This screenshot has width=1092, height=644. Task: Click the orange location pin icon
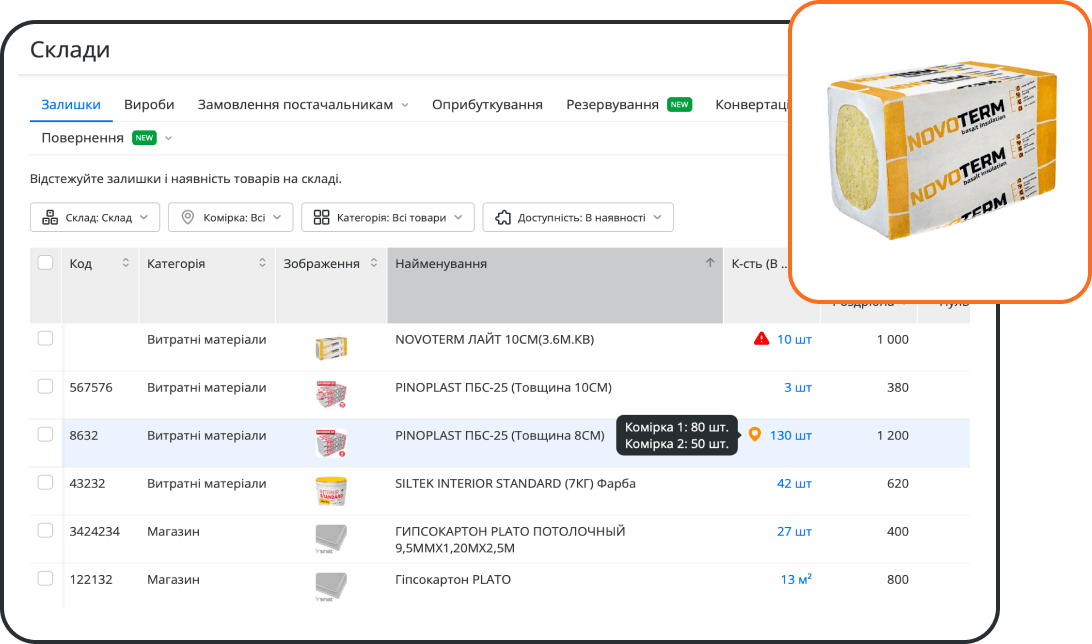755,435
